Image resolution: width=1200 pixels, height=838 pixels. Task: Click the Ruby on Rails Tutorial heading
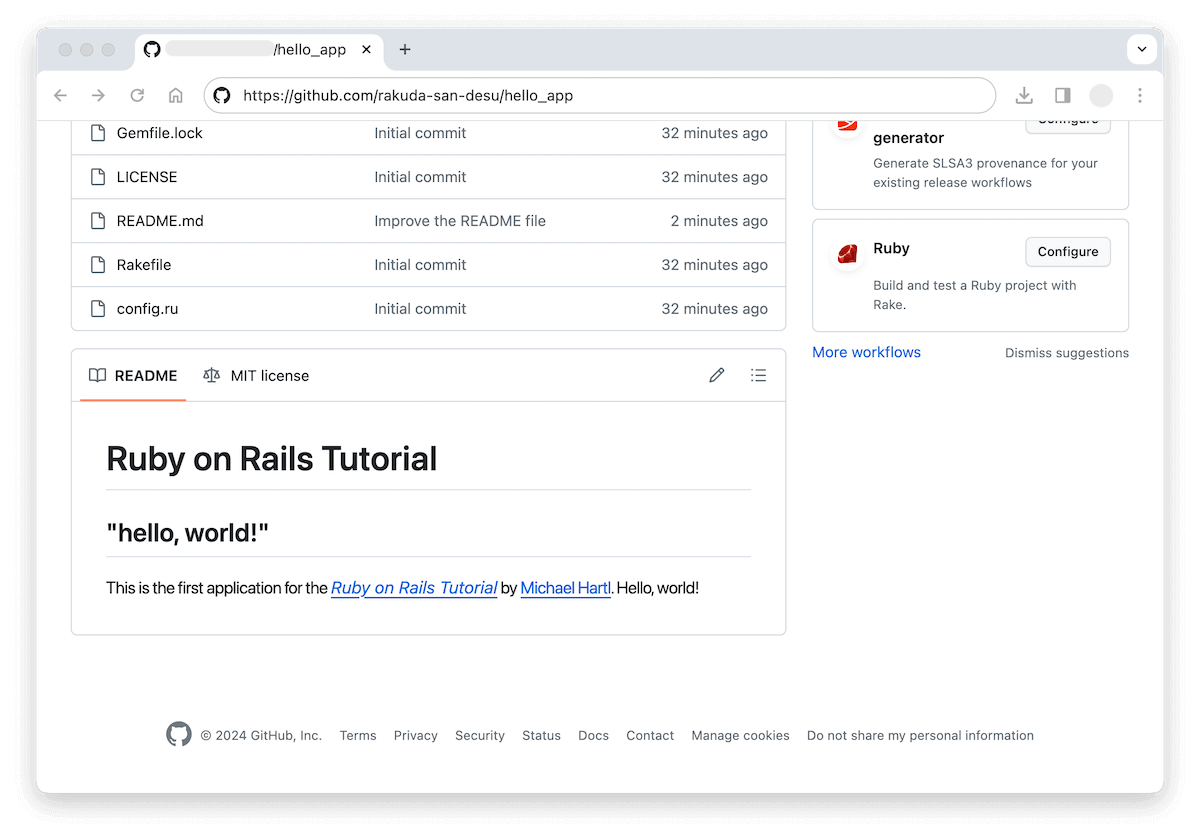272,459
